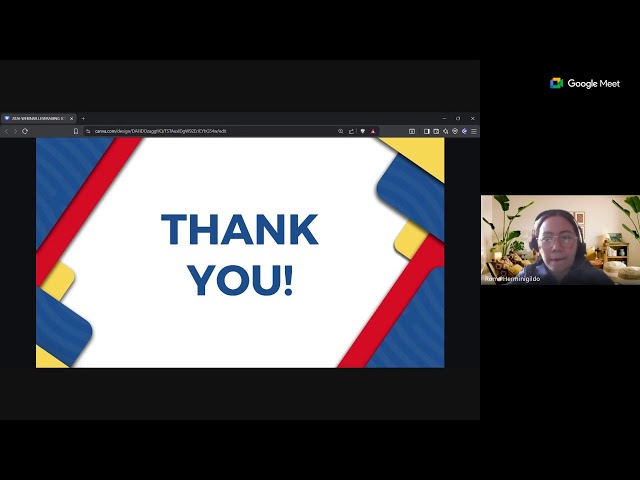Viewport: 640px width, 480px height.
Task: Open the Brave Rewards triangle icon
Action: tap(373, 131)
